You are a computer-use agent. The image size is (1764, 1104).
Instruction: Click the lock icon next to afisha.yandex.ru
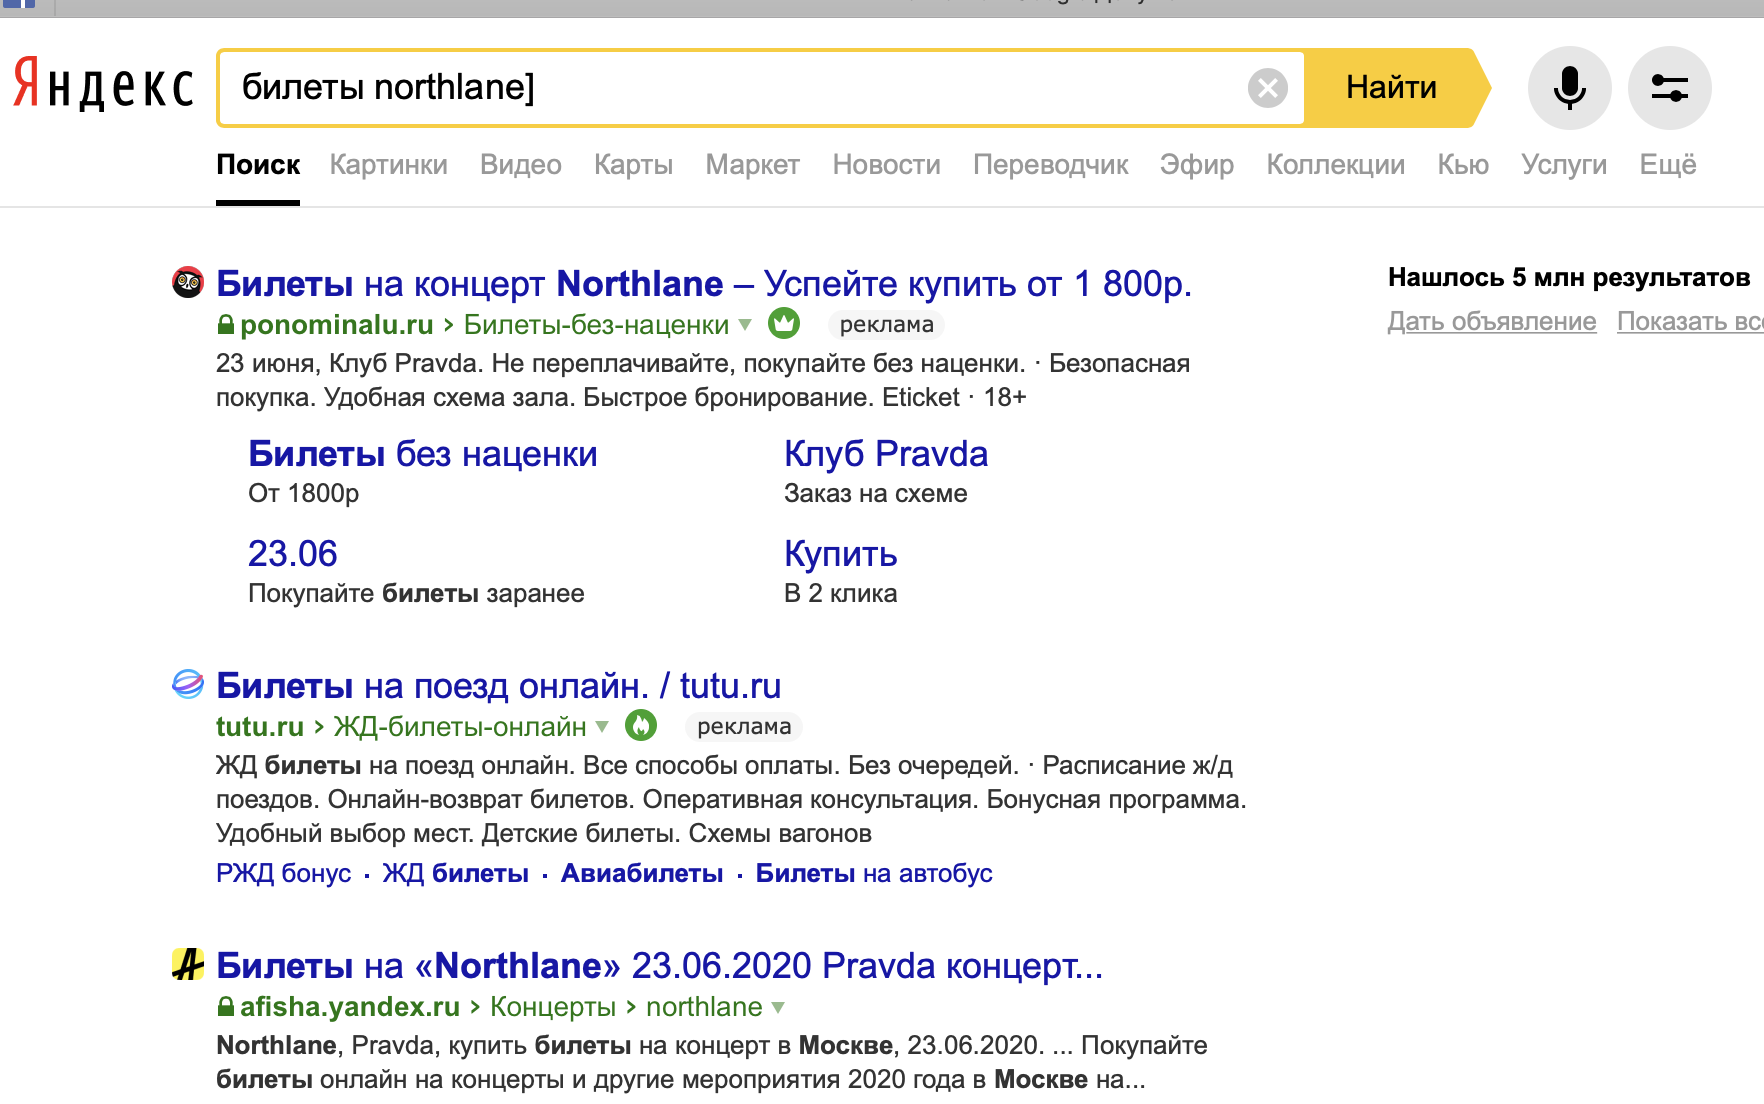coord(226,1007)
